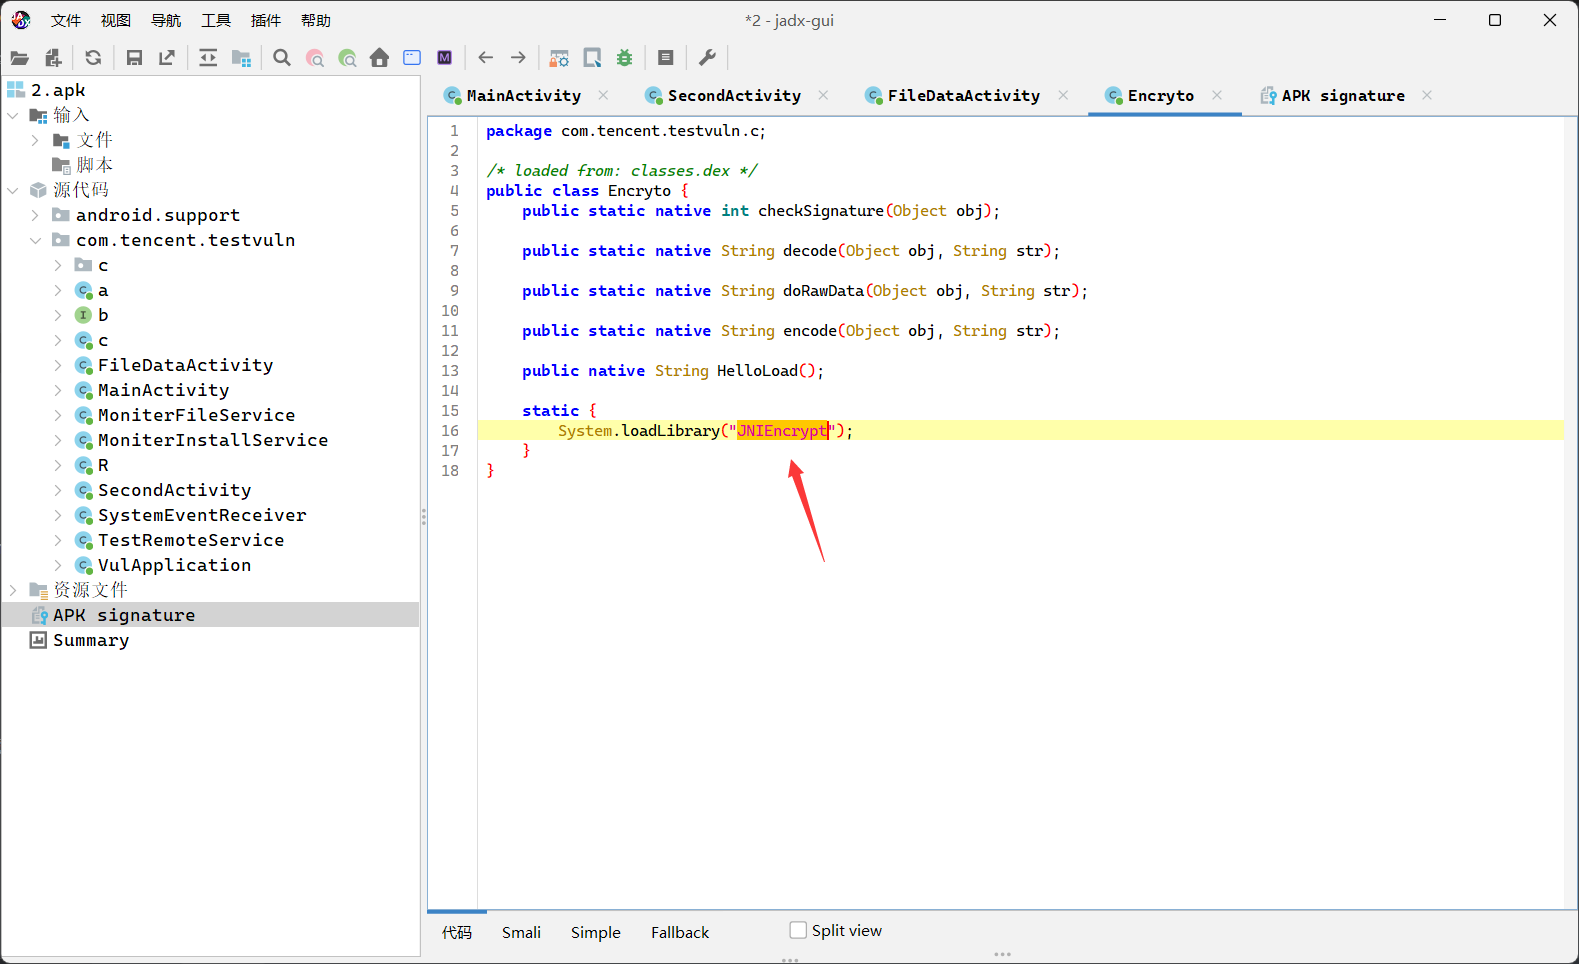Click the home start page icon
The height and width of the screenshot is (964, 1579).
pyautogui.click(x=379, y=58)
